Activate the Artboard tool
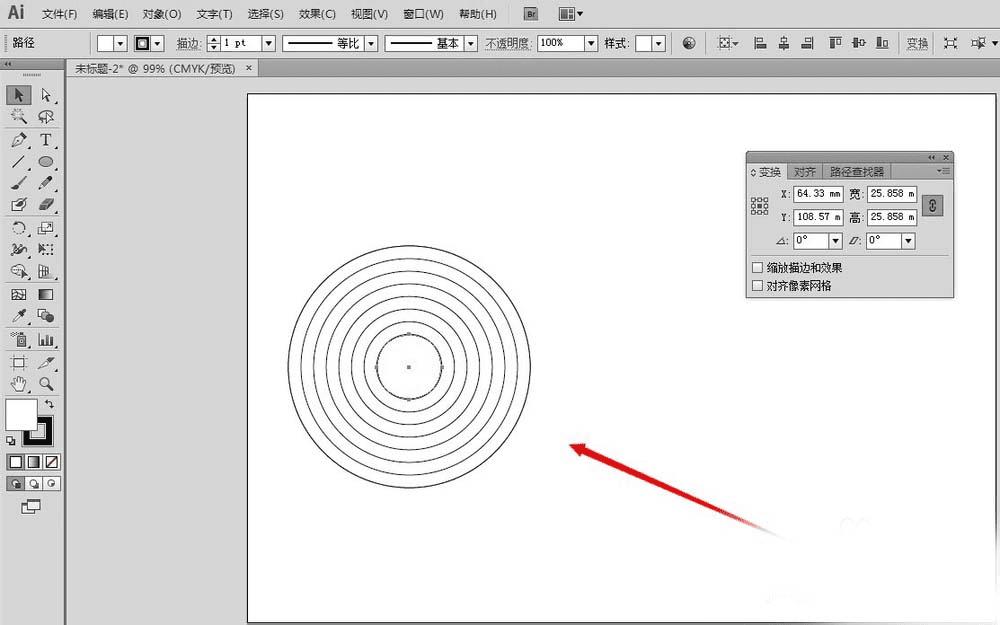The height and width of the screenshot is (625, 1000). click(x=18, y=363)
